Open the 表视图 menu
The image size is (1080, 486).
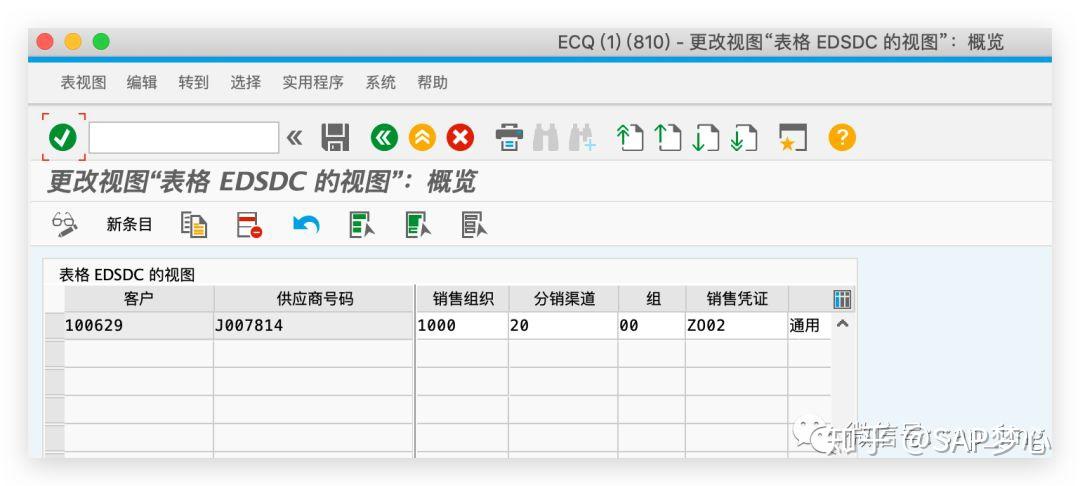(83, 83)
